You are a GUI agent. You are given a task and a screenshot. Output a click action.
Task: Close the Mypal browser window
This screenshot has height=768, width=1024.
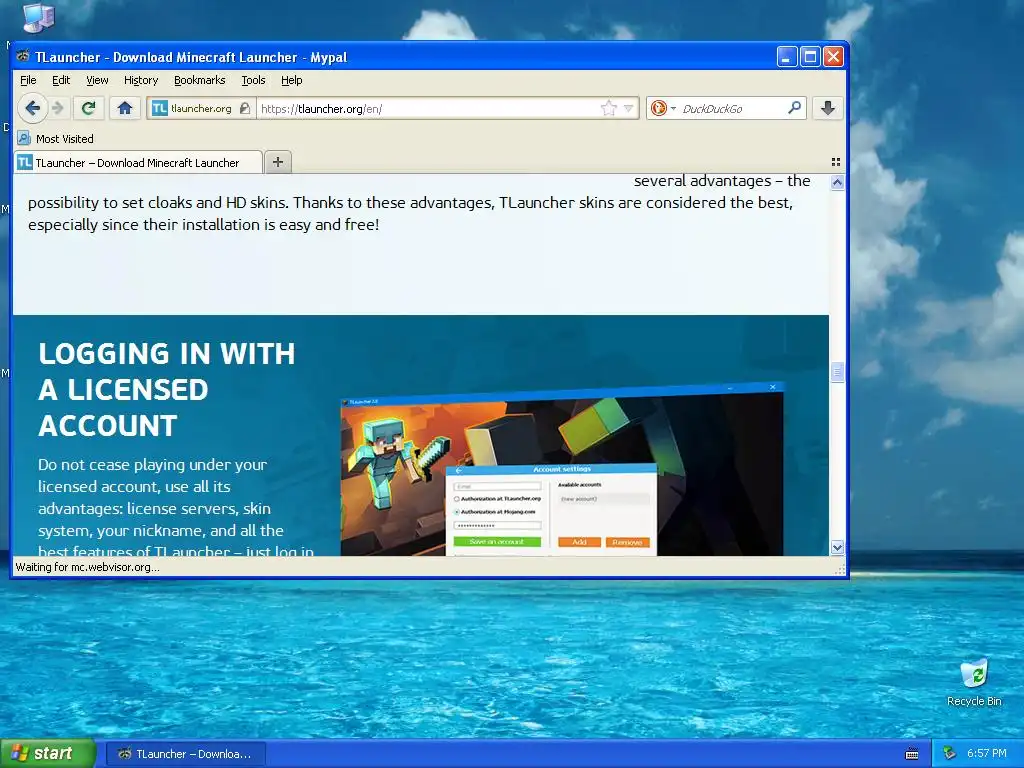[833, 57]
